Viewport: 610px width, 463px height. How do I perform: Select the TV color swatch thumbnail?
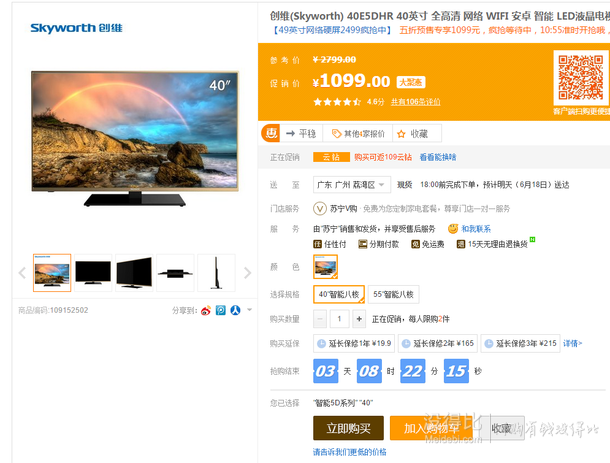(325, 267)
